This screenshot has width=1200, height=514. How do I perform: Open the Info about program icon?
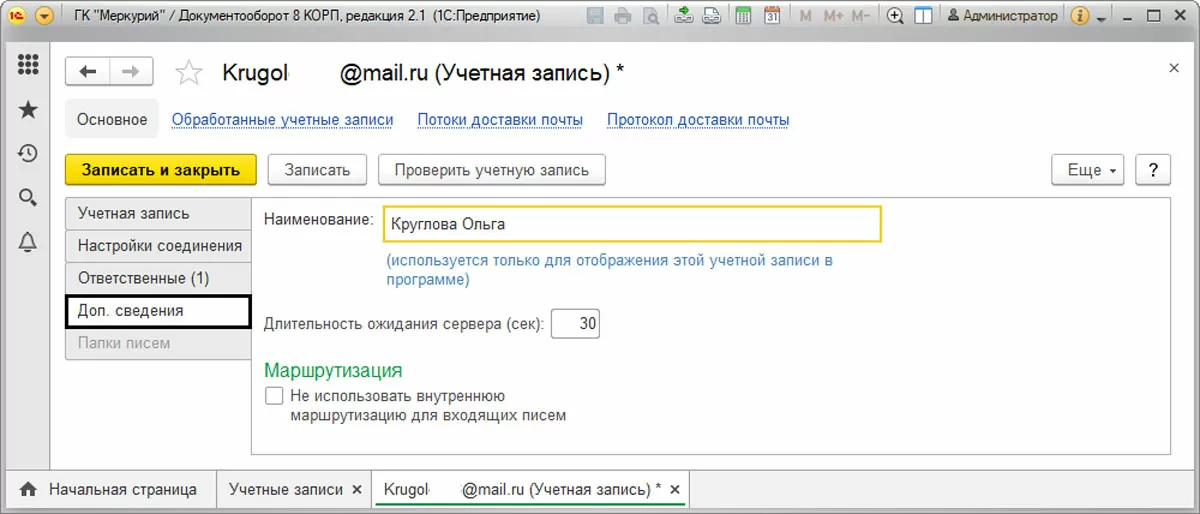(x=1079, y=16)
